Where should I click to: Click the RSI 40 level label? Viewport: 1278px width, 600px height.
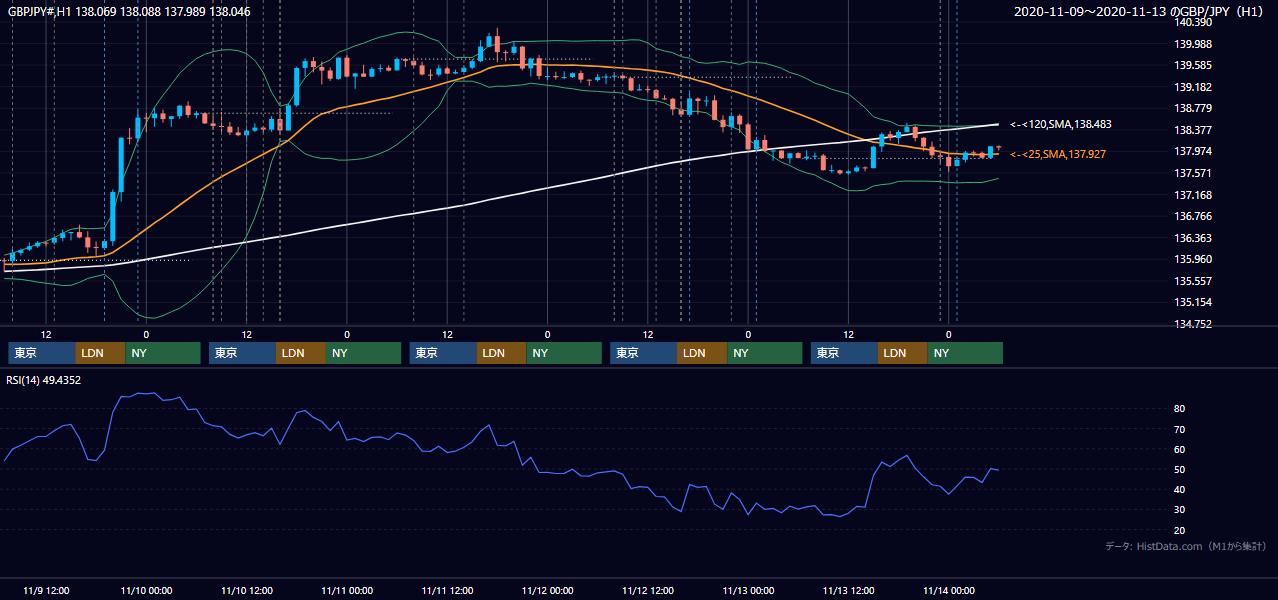pyautogui.click(x=1180, y=489)
